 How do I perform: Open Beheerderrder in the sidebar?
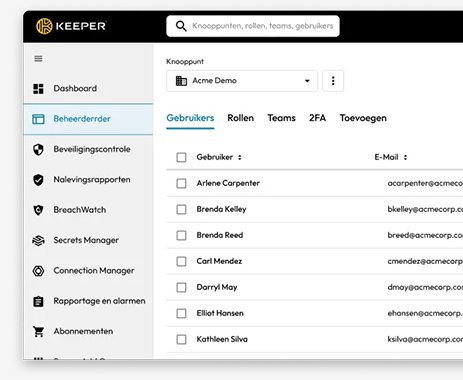[x=88, y=119]
